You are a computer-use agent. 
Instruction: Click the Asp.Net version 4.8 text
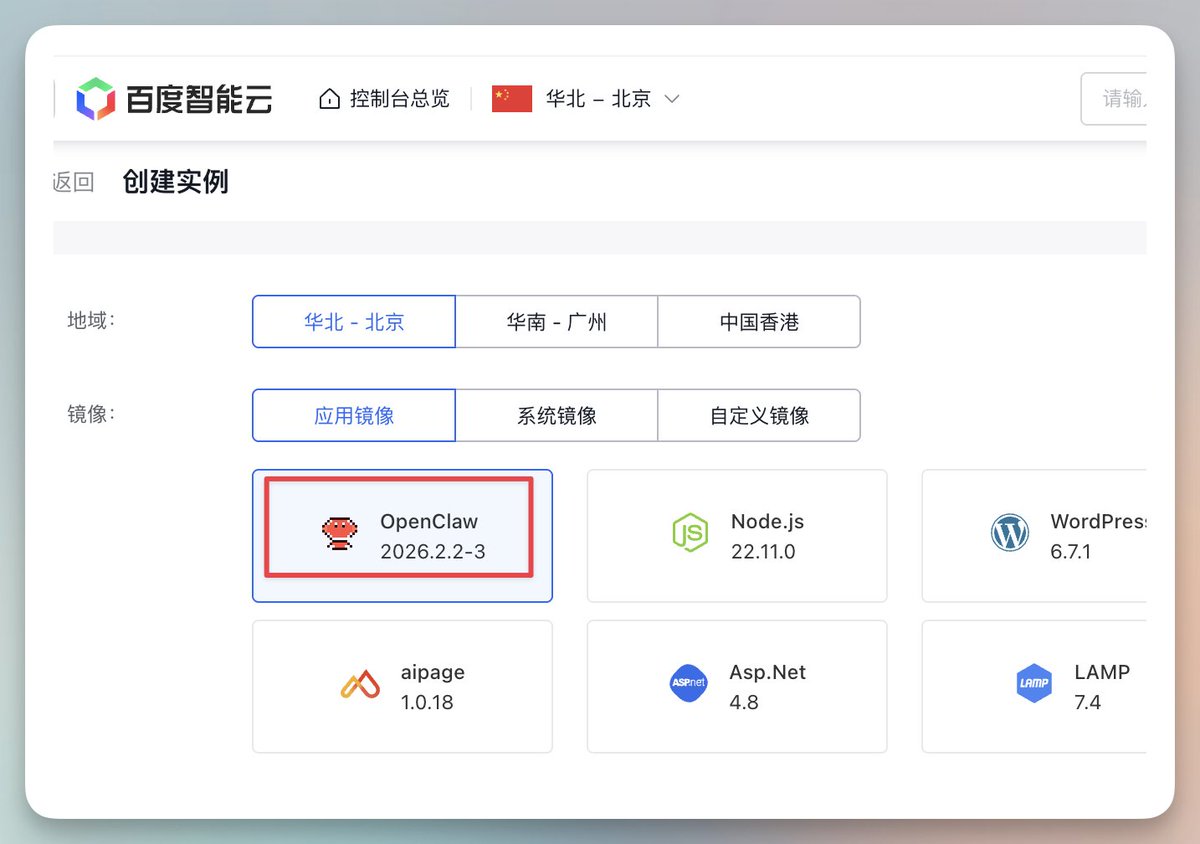click(744, 702)
